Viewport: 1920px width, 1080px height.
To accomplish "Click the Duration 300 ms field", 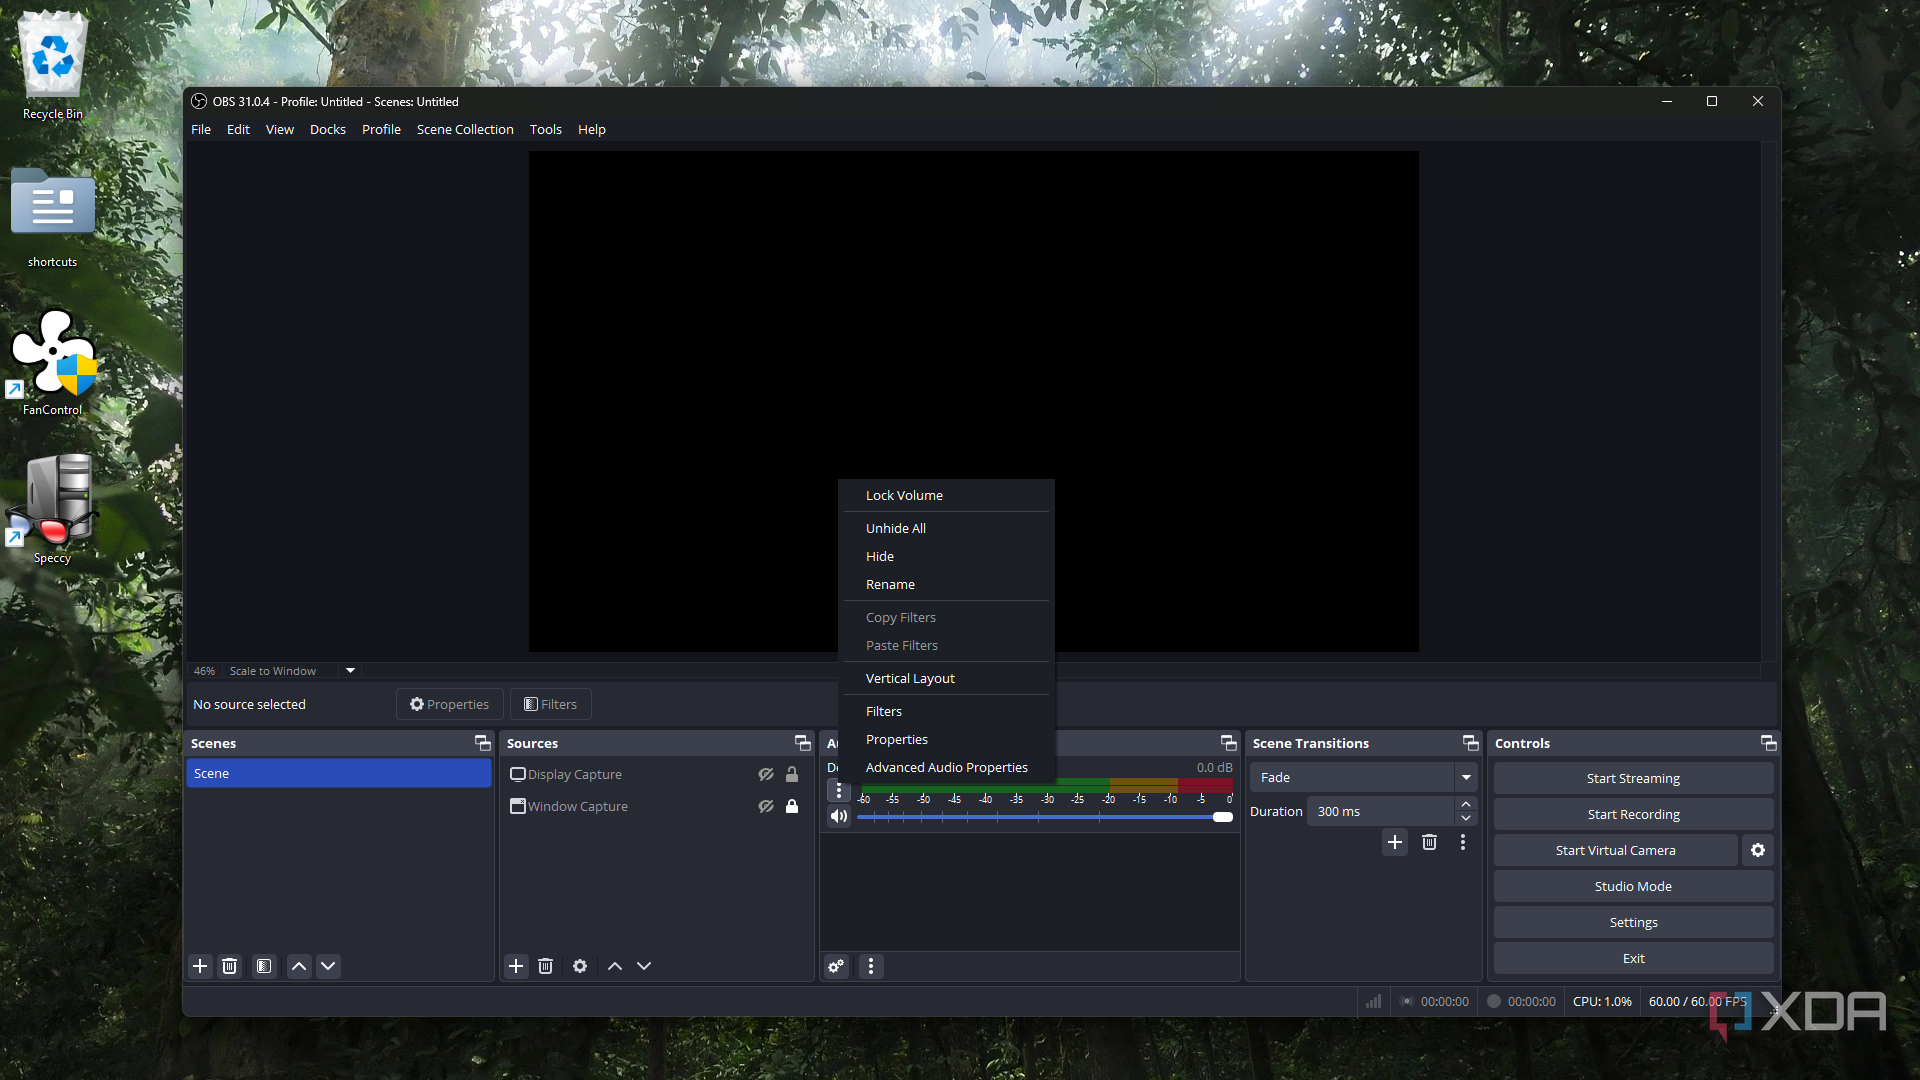I will (1380, 811).
